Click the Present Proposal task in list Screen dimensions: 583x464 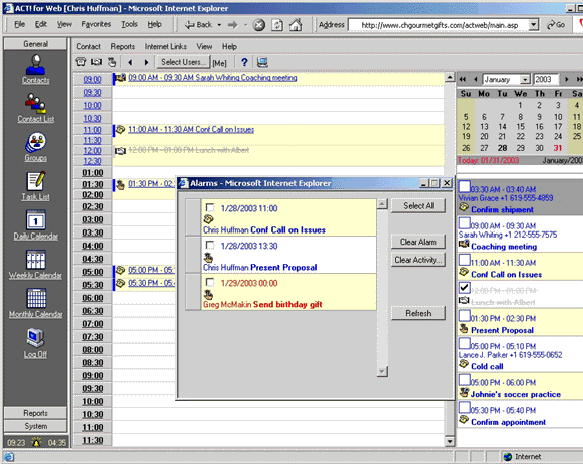[x=502, y=330]
